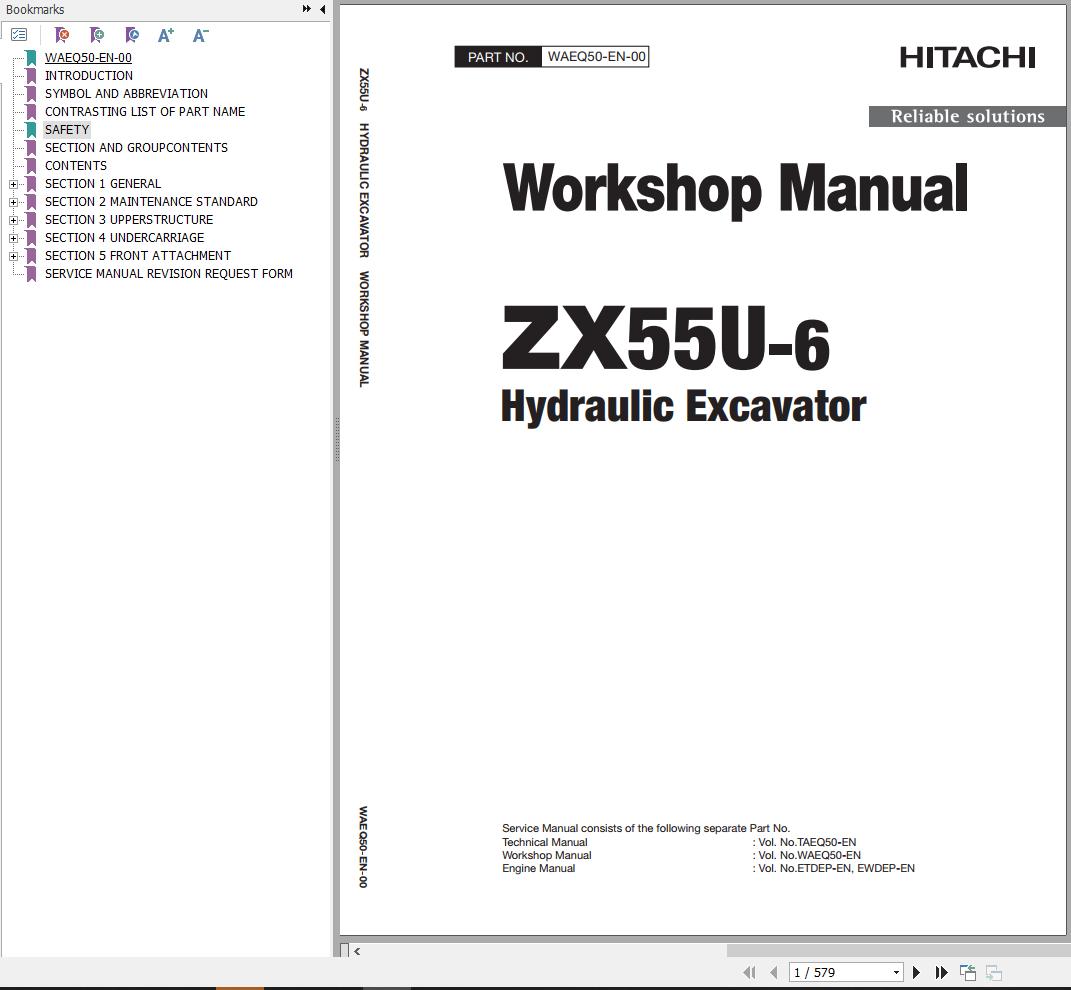Open the WAEQ50-EN-00 bookmark
This screenshot has height=990, width=1071.
(x=88, y=57)
